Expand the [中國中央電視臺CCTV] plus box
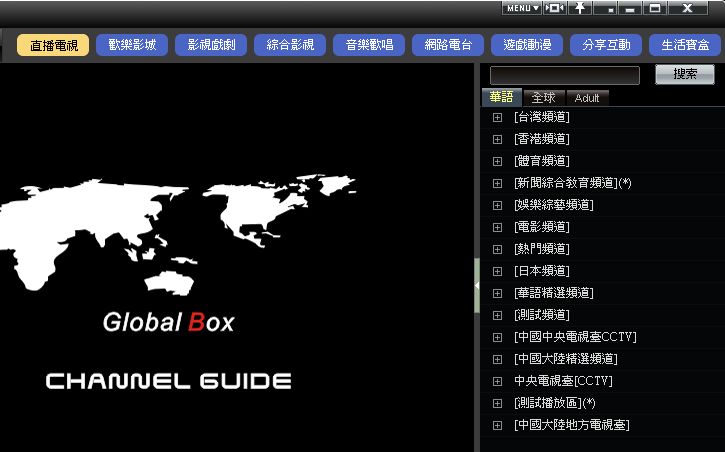The width and height of the screenshot is (725, 452). coord(498,337)
